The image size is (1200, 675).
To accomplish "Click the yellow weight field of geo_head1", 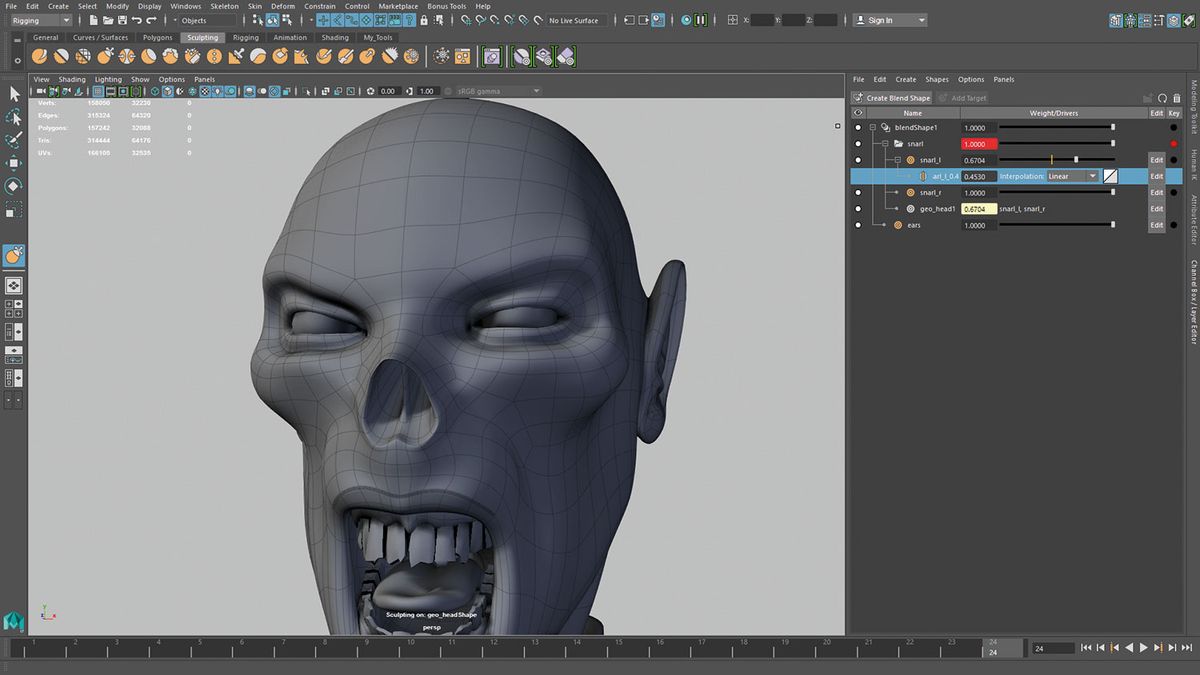I will (x=978, y=209).
